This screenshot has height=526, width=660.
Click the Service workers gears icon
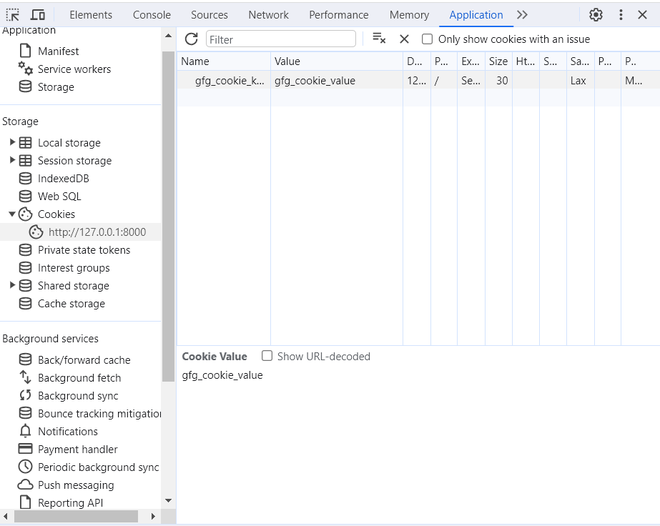[x=25, y=69]
